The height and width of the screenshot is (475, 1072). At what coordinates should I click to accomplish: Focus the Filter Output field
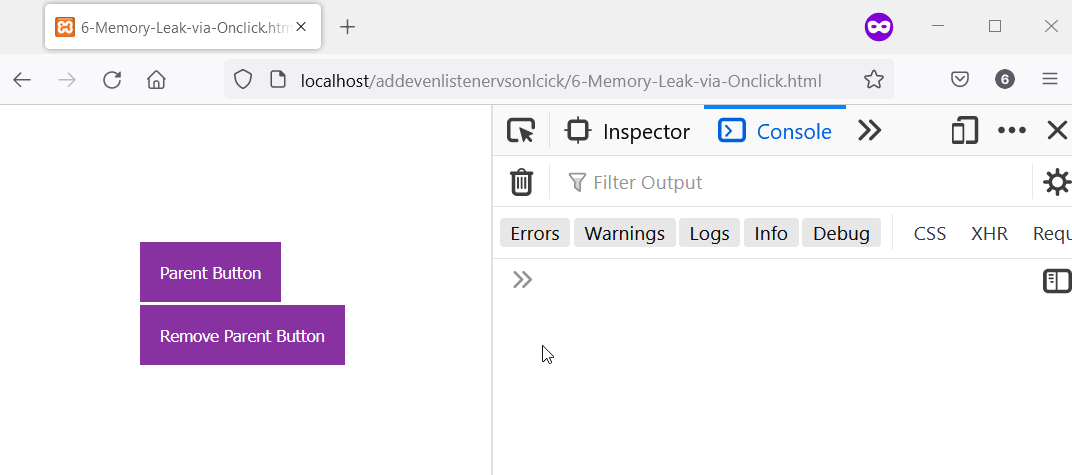coord(793,182)
